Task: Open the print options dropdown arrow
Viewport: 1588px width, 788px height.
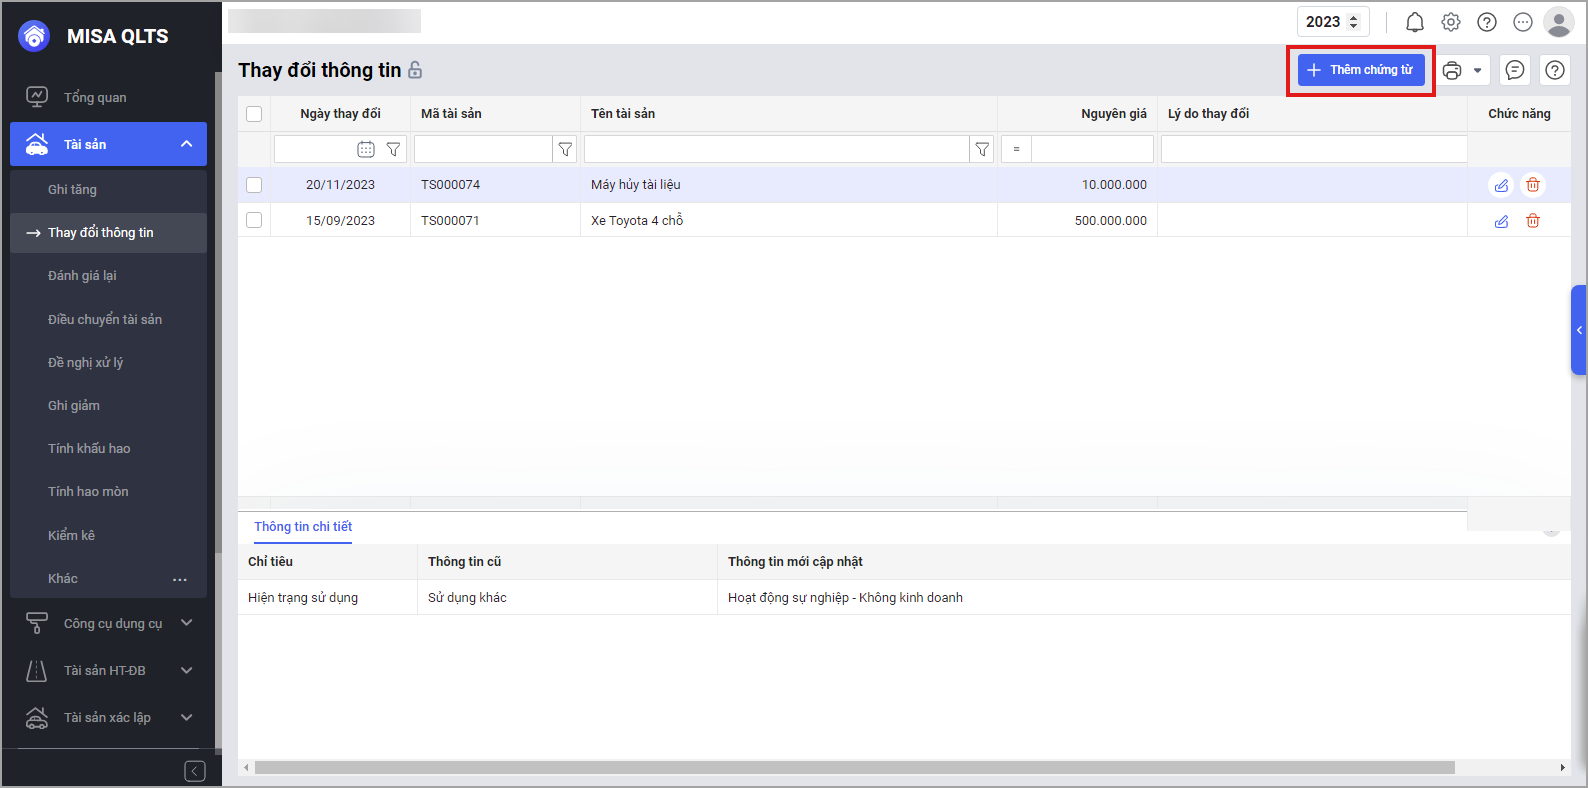Action: point(1477,70)
